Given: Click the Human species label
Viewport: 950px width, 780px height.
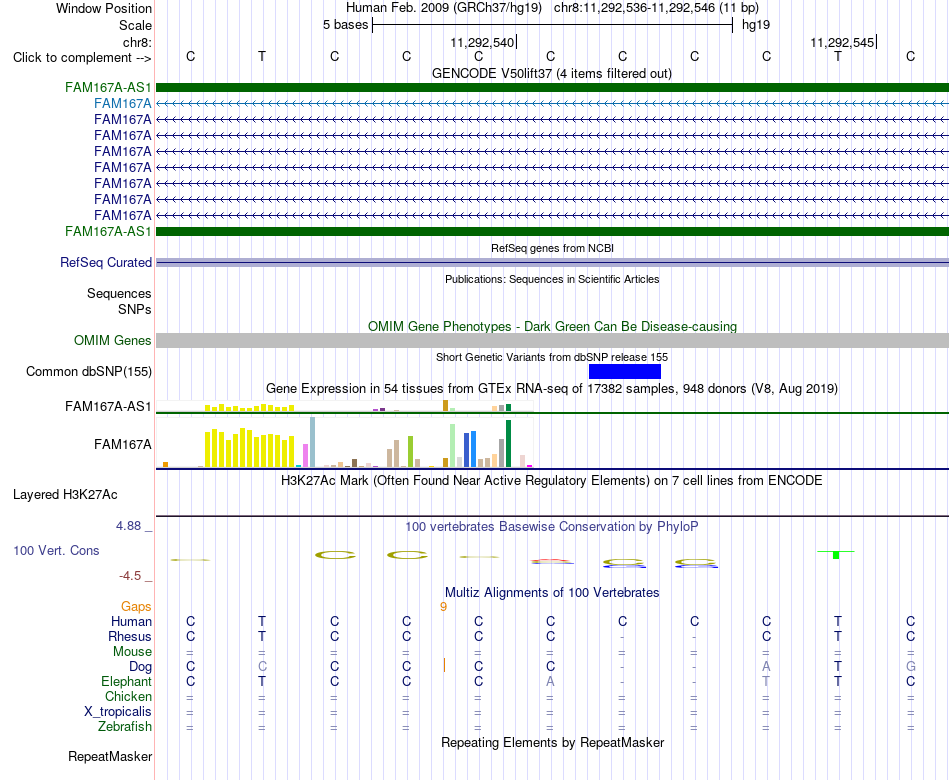Looking at the screenshot, I should (x=131, y=621).
